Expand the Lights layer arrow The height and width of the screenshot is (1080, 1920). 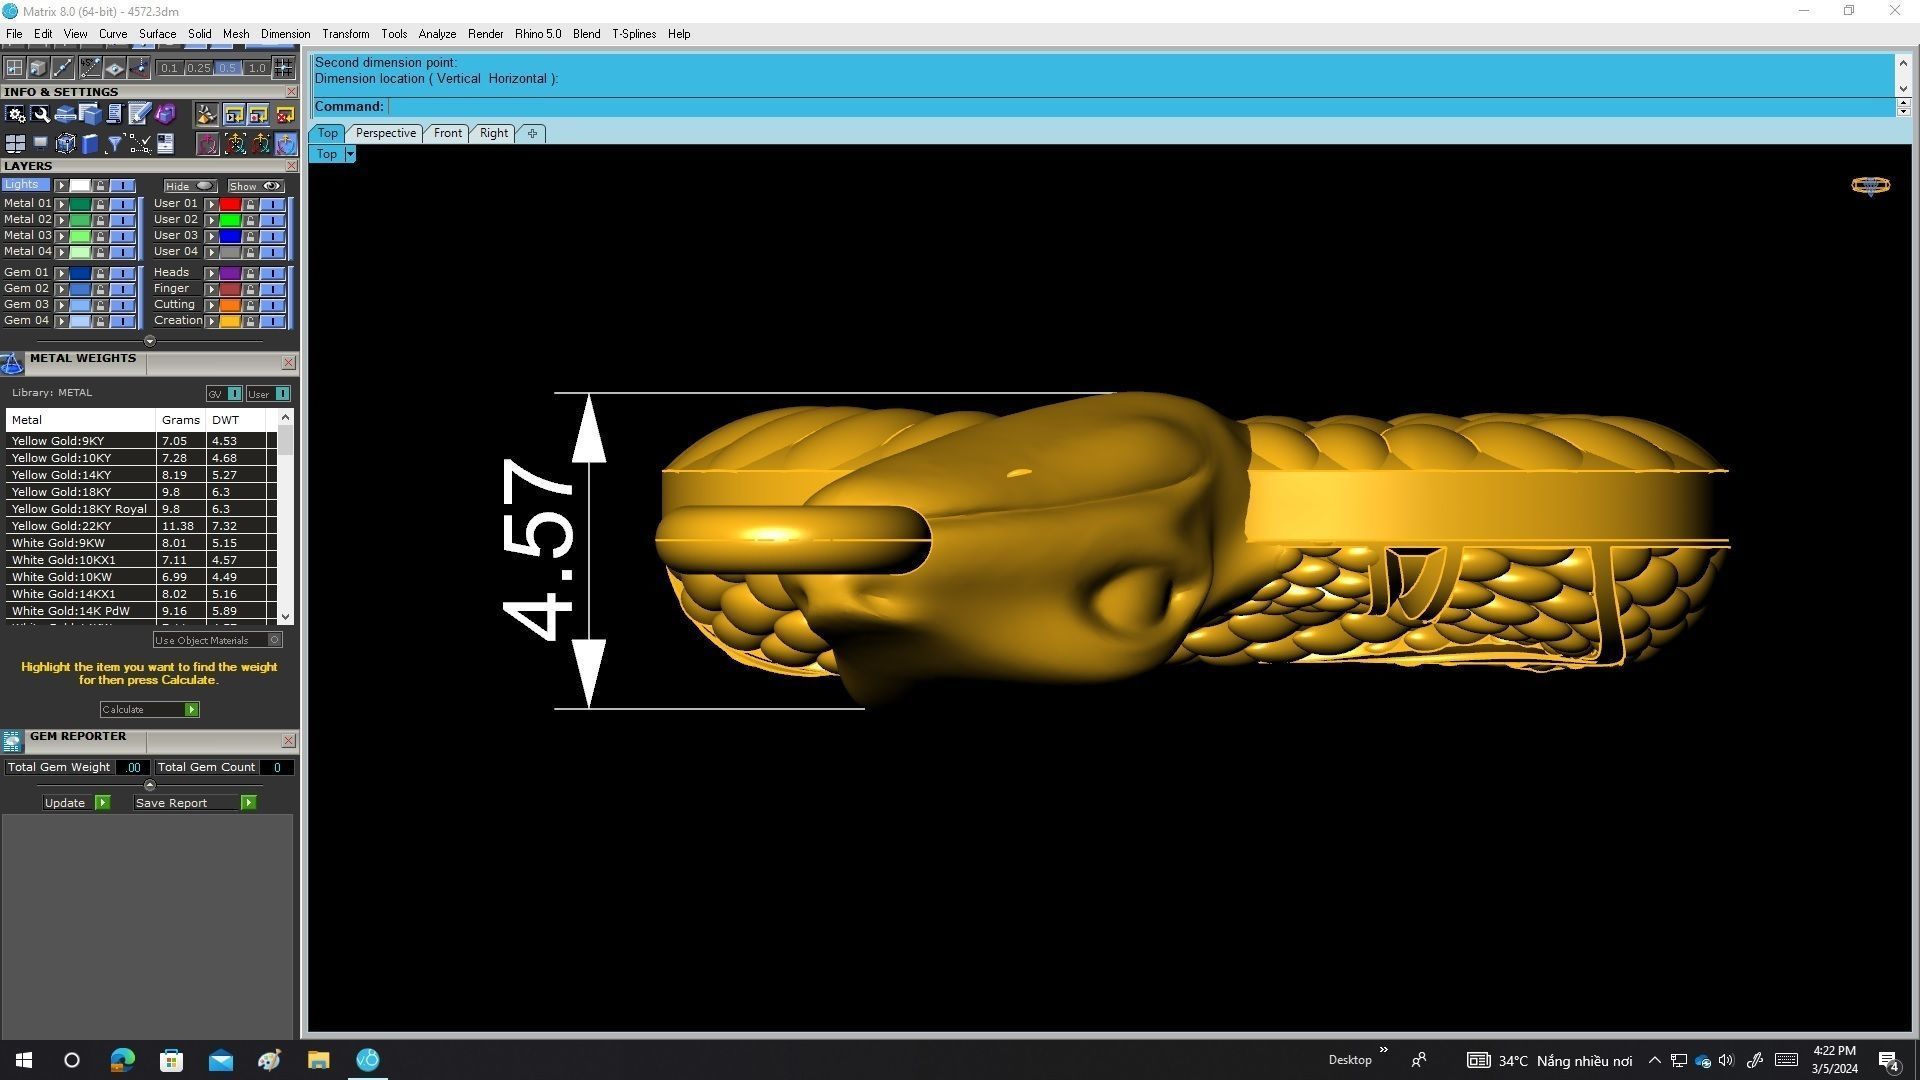[61, 186]
